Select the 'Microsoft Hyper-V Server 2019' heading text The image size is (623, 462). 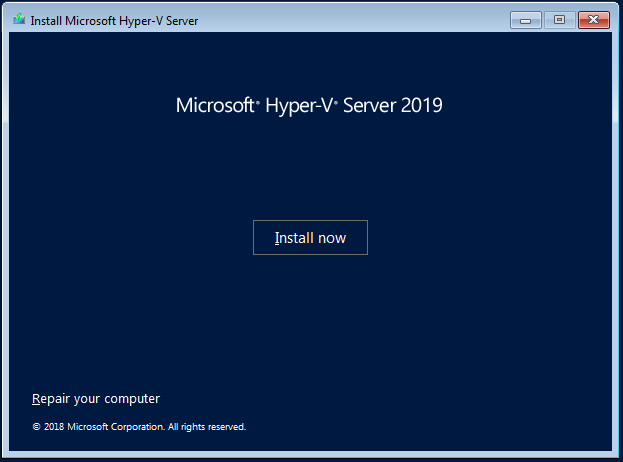coord(309,106)
